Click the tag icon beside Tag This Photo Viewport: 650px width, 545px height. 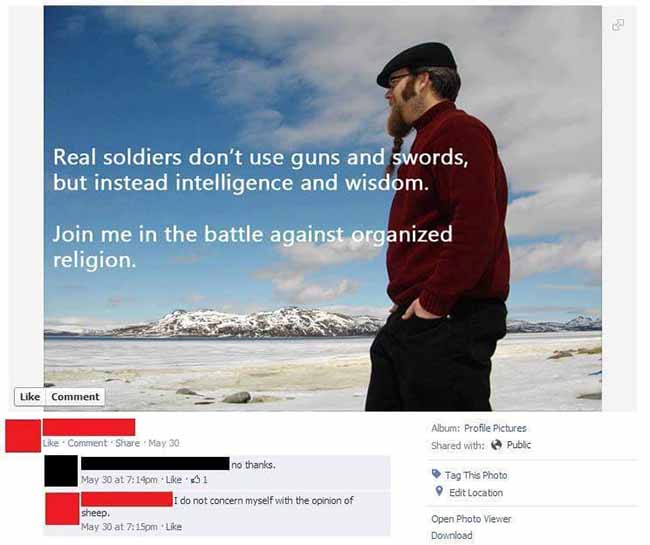[437, 474]
